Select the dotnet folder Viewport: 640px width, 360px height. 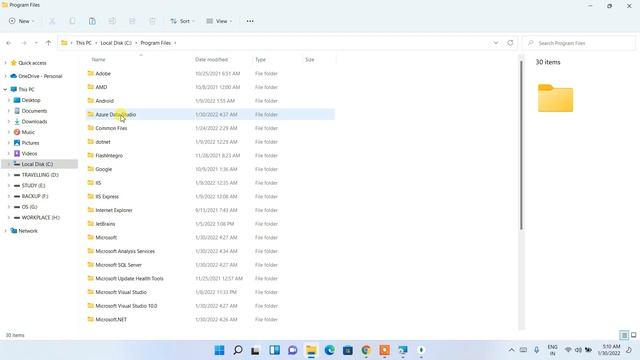coord(211,142)
